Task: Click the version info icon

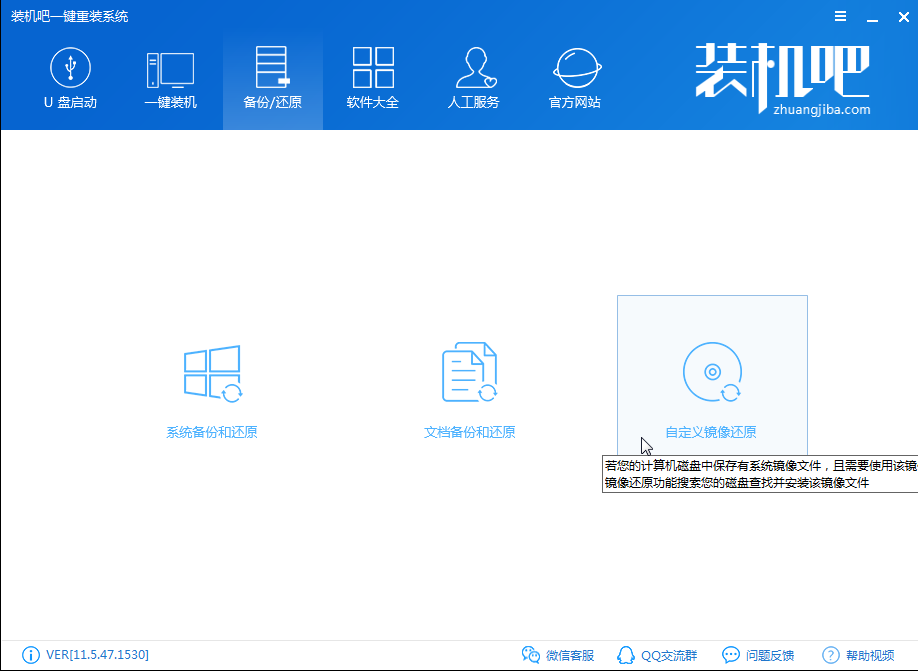Action: [30, 655]
